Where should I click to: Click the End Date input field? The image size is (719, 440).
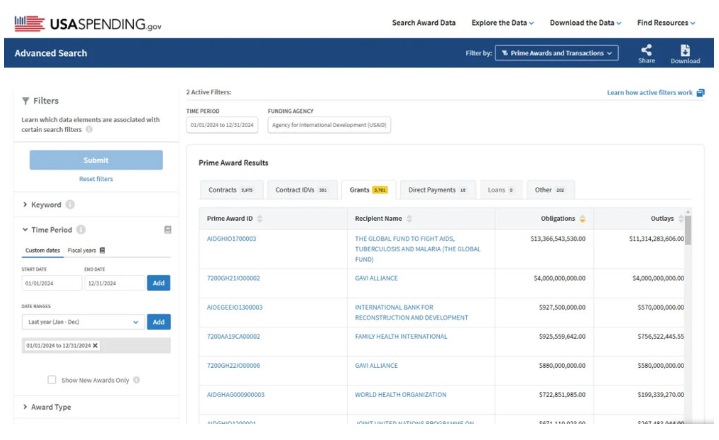115,283
